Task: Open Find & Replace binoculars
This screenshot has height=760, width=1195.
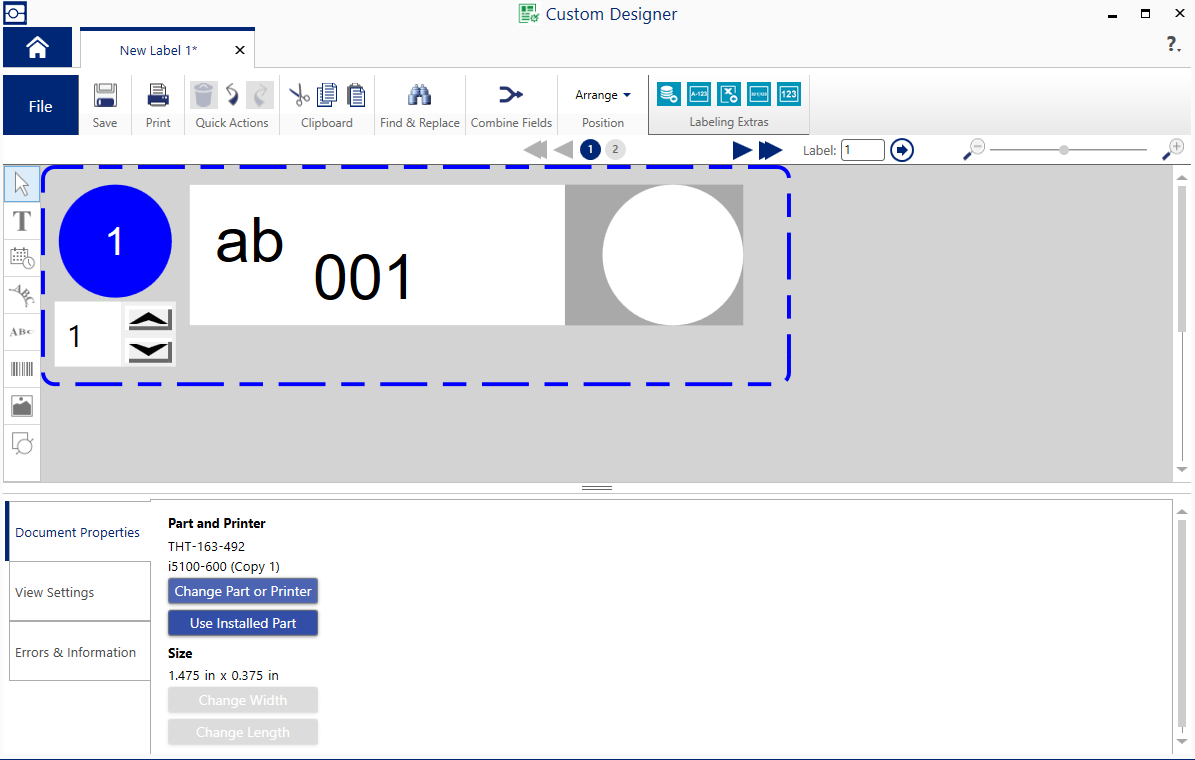Action: point(419,96)
